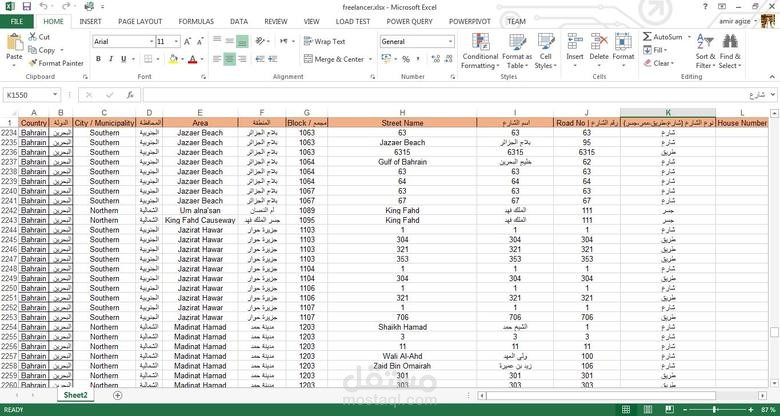The height and width of the screenshot is (416, 780).
Task: Select column K header
Action: [668, 113]
